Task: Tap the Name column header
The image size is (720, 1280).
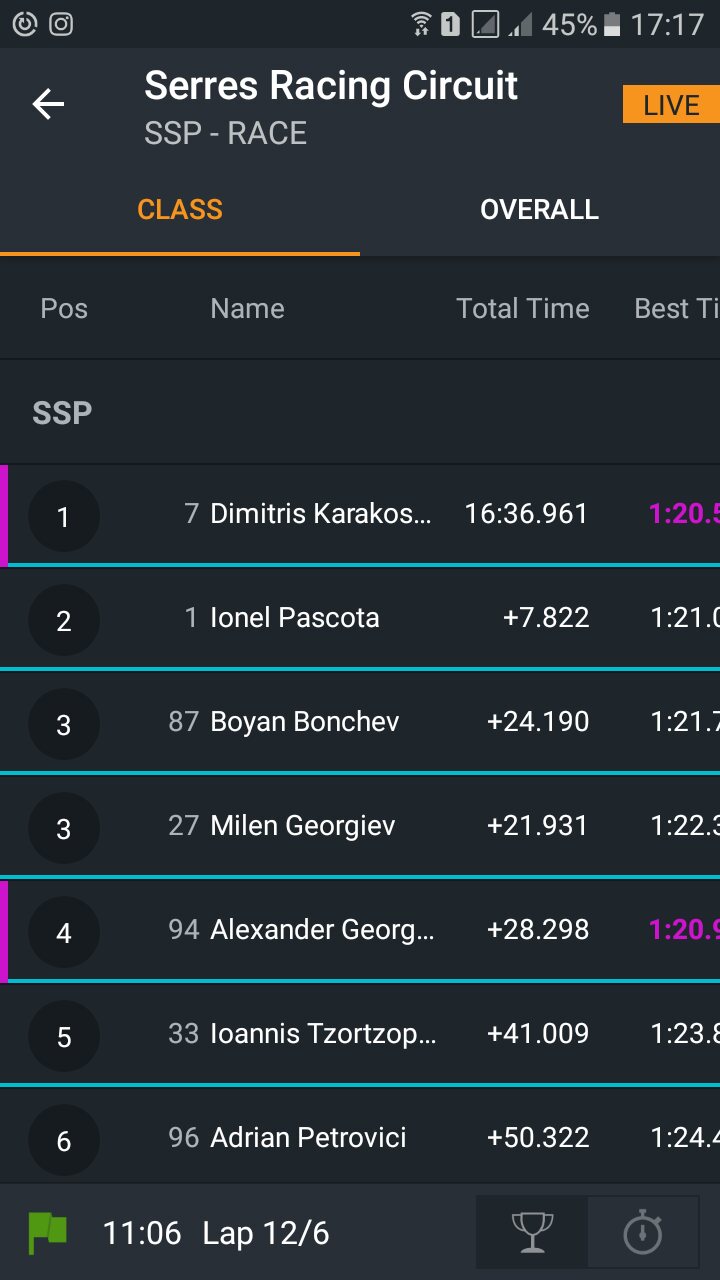Action: [247, 309]
